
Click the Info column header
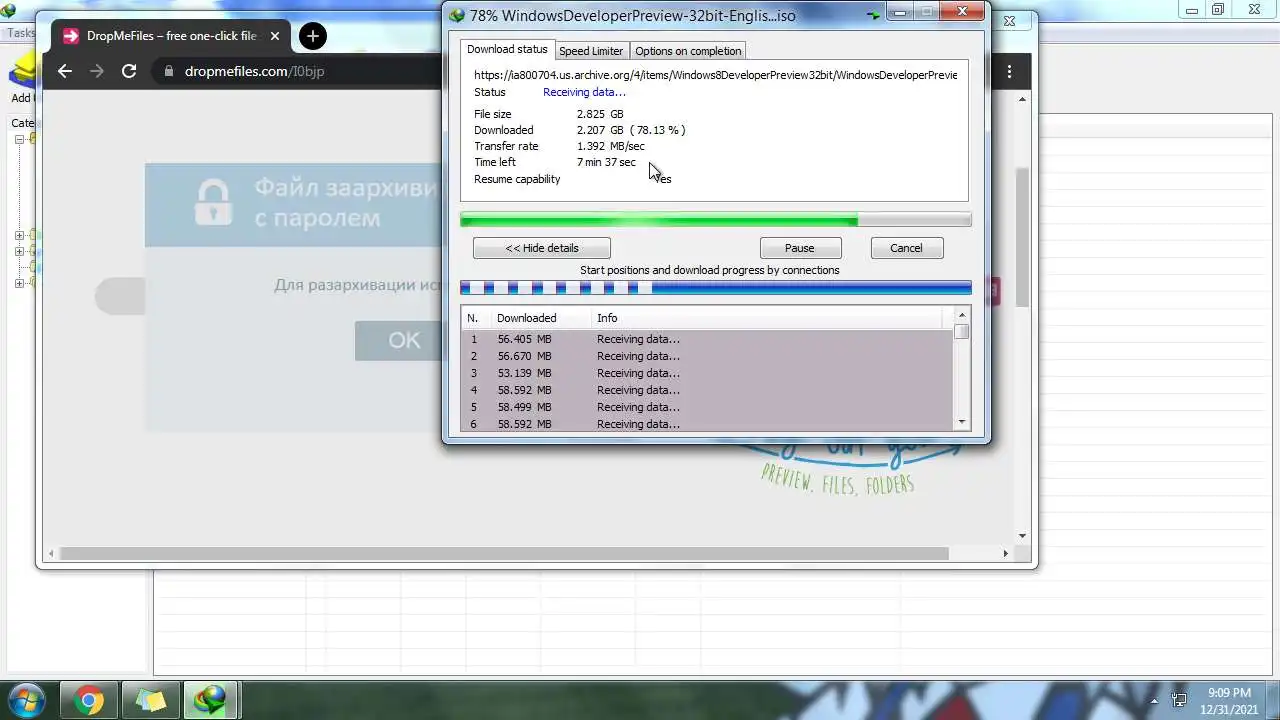(x=766, y=318)
